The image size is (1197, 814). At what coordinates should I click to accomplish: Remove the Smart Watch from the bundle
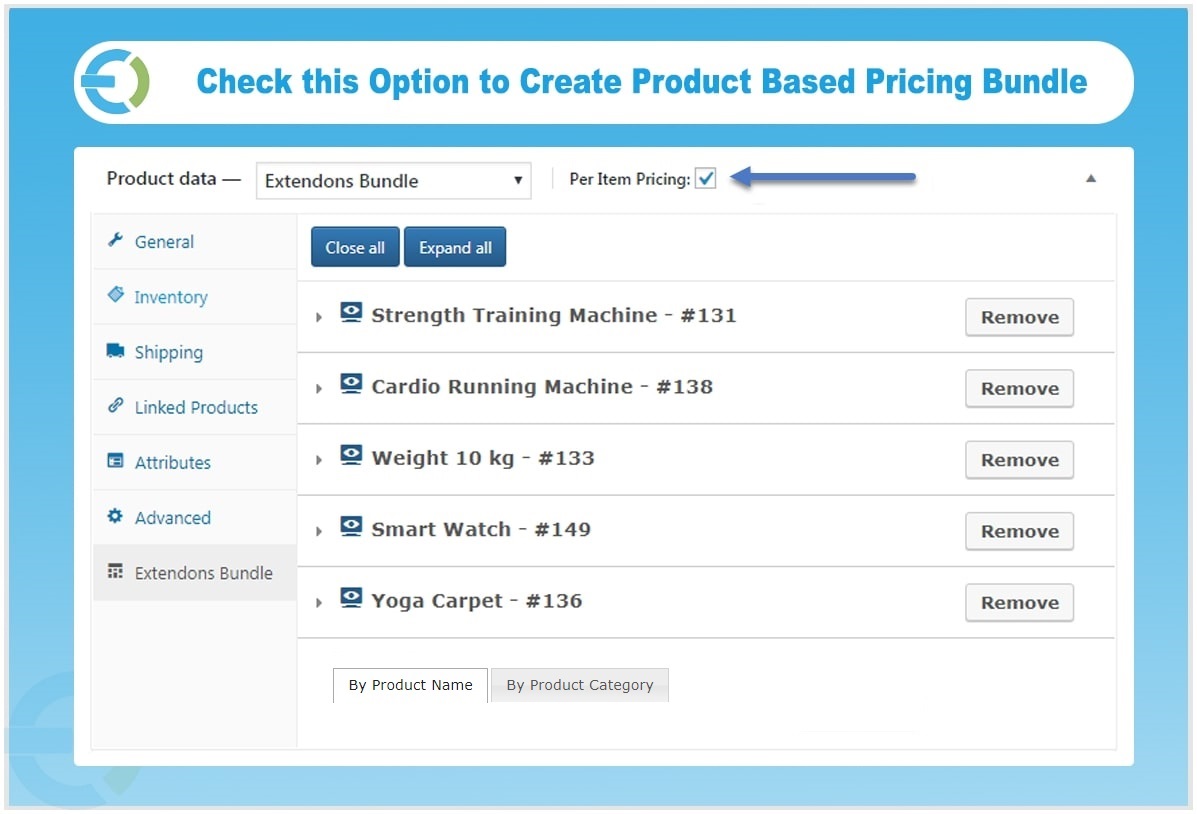click(1018, 531)
